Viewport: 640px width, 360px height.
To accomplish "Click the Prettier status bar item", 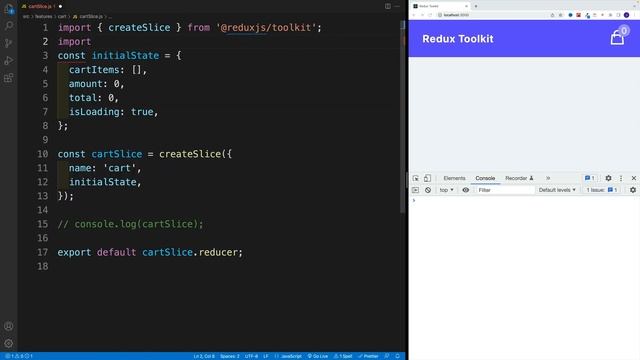I will (368, 356).
